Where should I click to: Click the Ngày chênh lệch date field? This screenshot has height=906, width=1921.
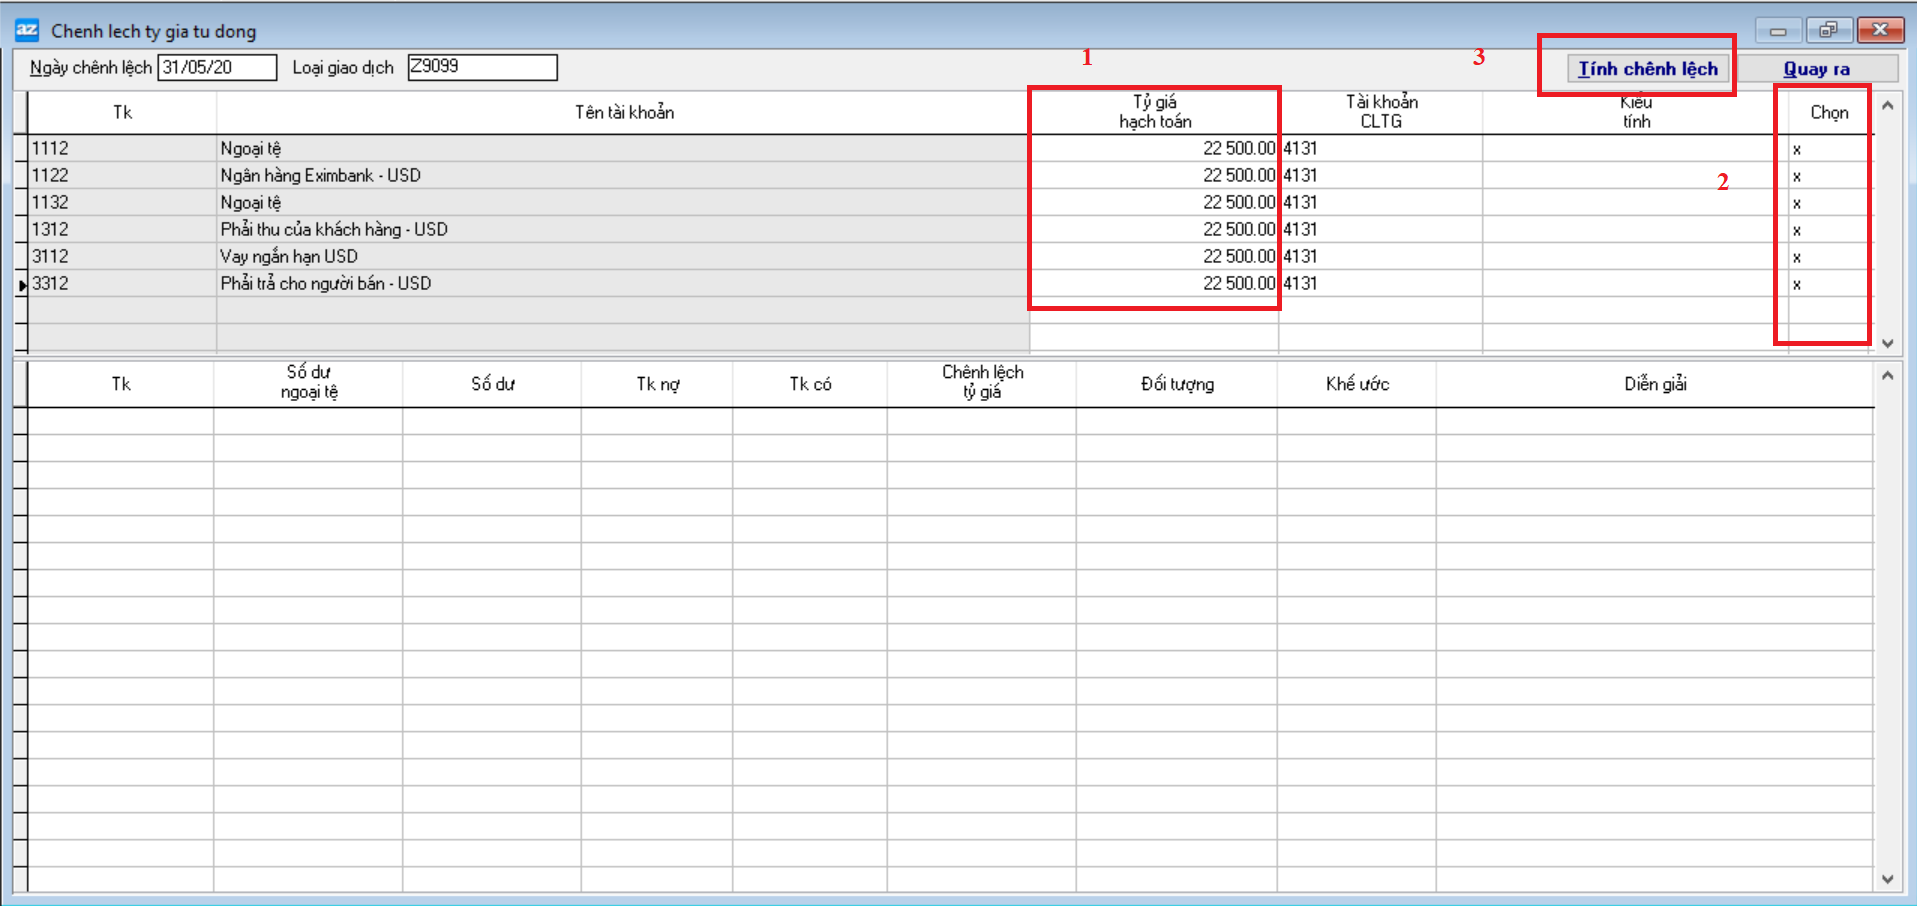[x=217, y=67]
